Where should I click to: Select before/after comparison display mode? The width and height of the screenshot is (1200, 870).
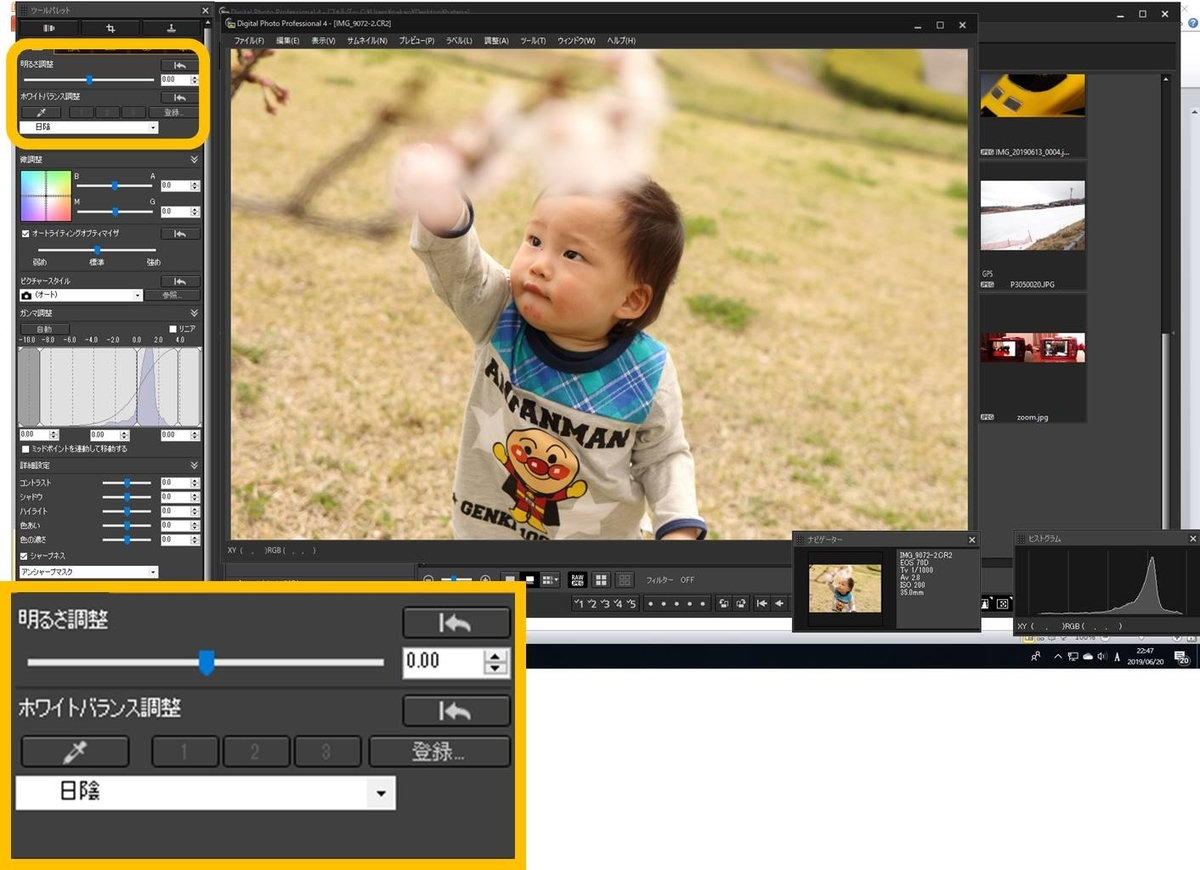tap(529, 580)
